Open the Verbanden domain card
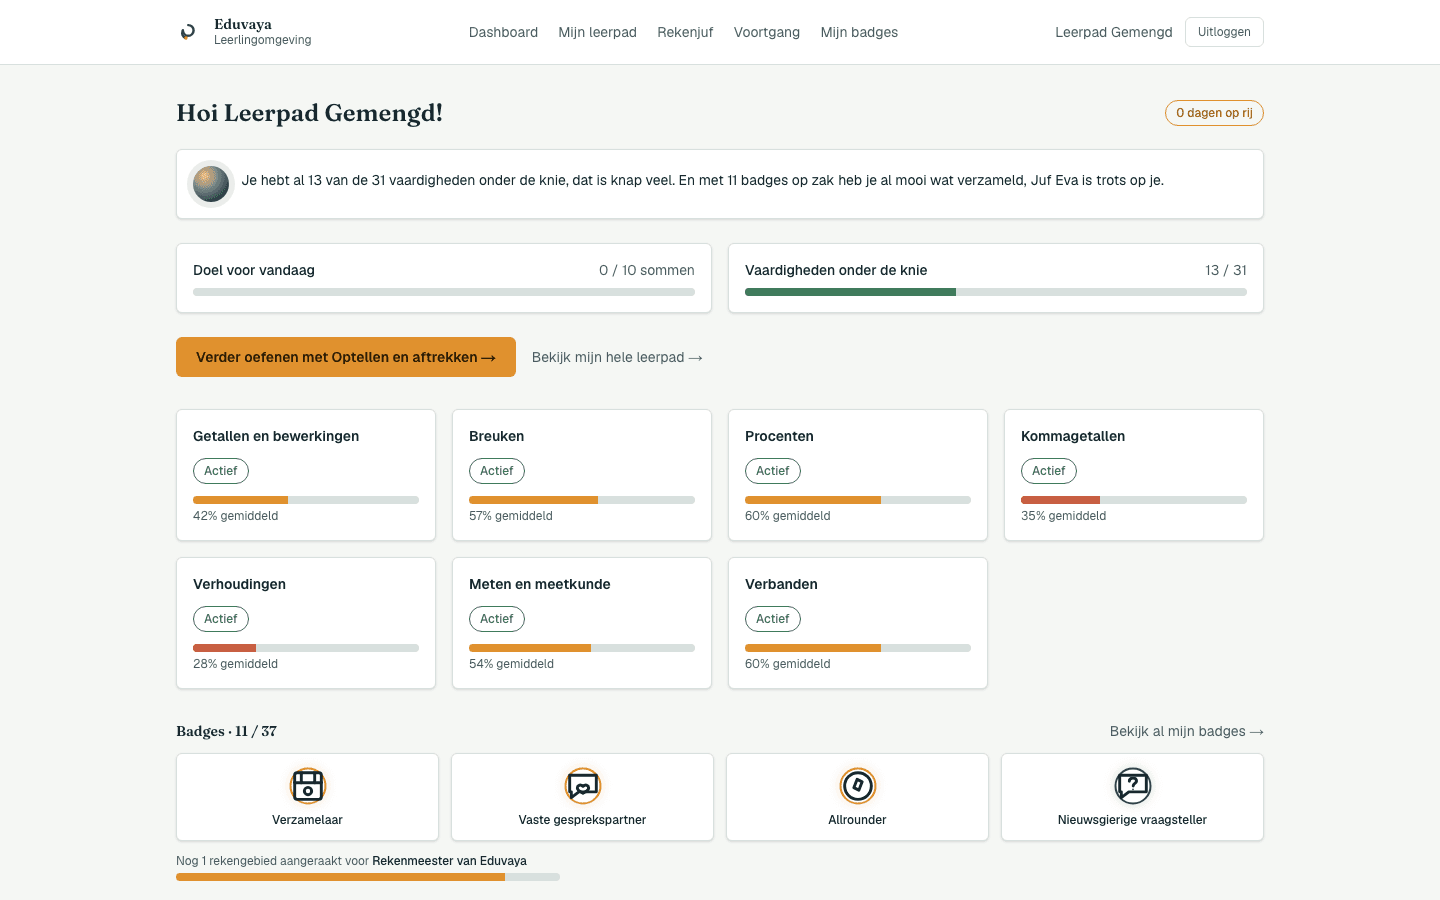 pos(858,623)
